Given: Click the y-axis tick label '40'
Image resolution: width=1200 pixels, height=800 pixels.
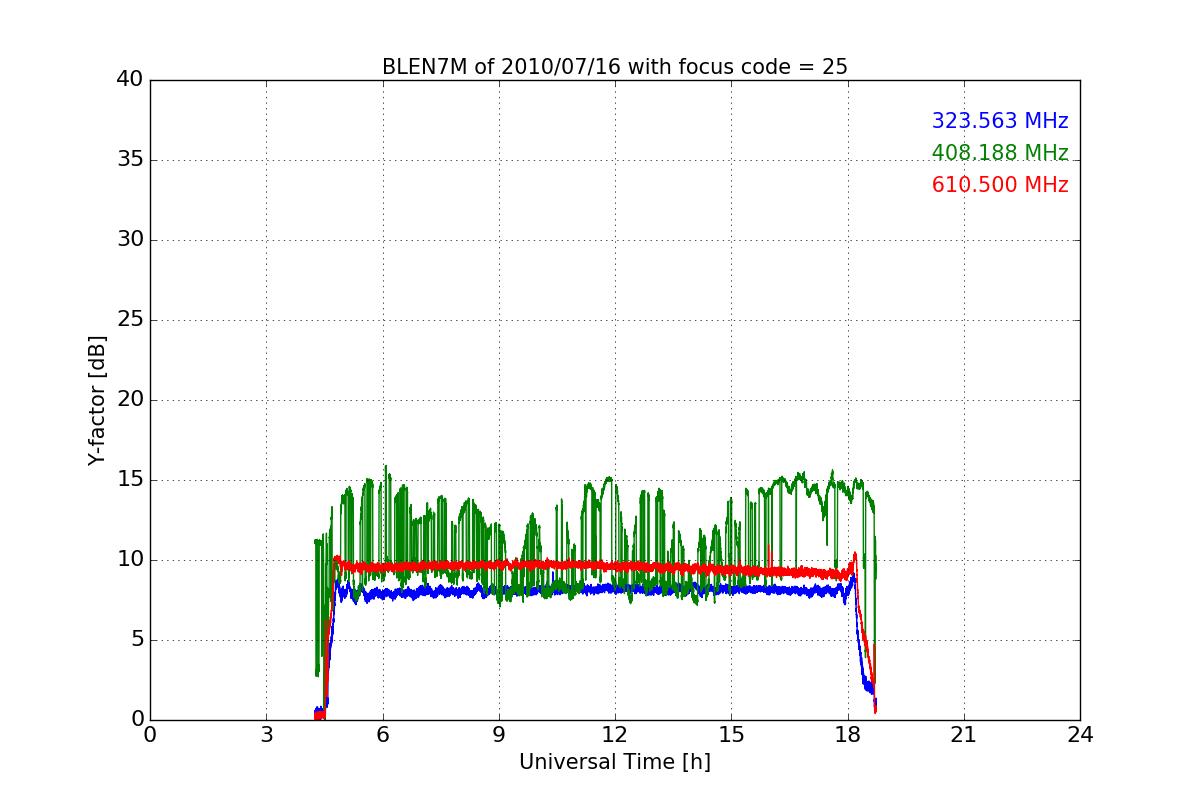Looking at the screenshot, I should 130,80.
